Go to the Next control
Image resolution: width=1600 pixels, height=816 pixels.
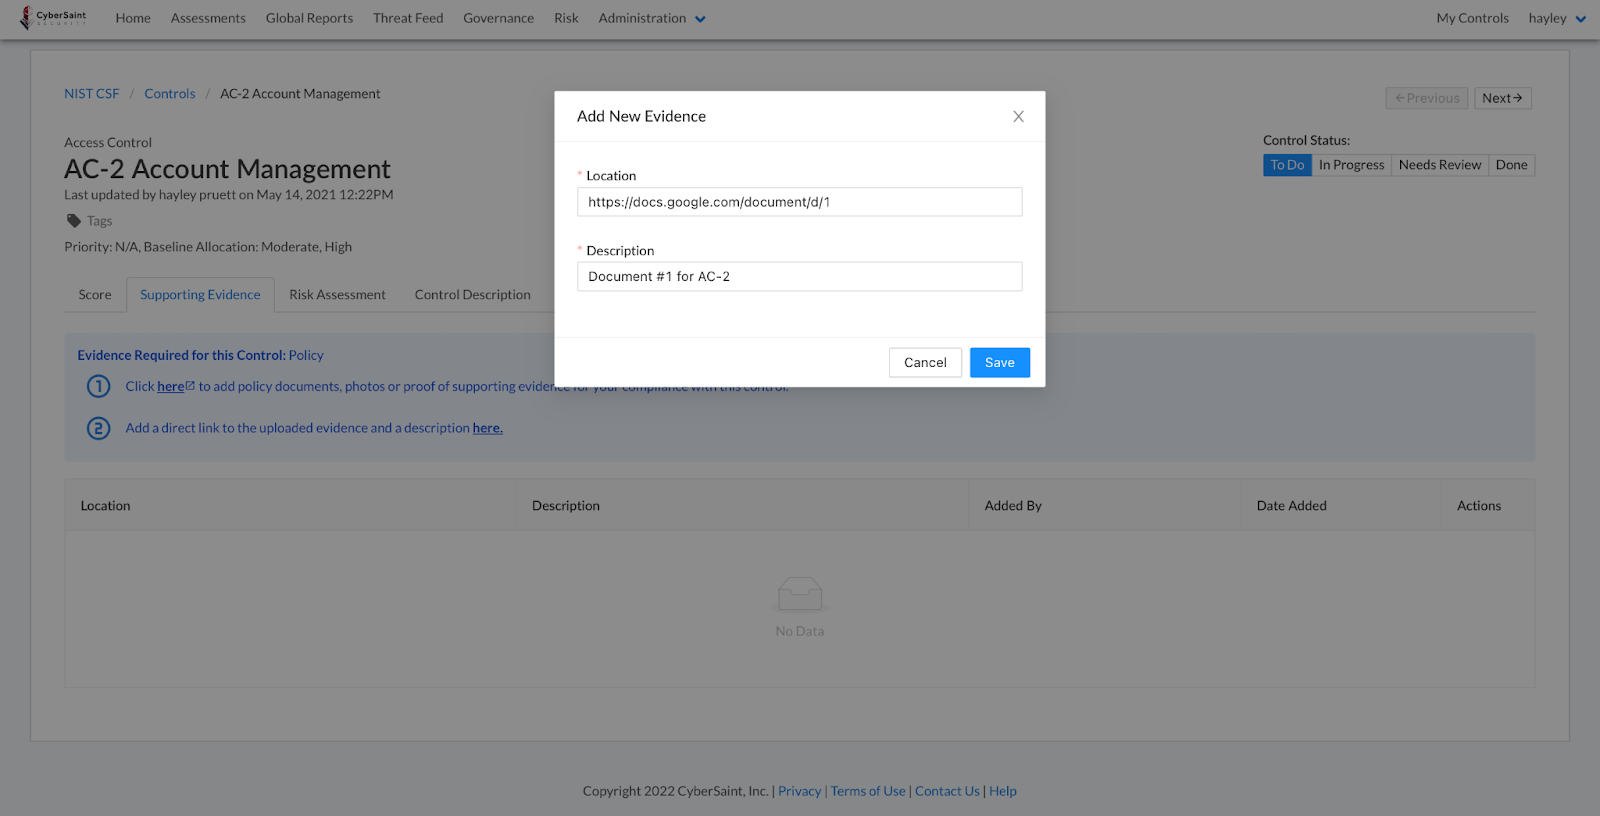click(1502, 98)
